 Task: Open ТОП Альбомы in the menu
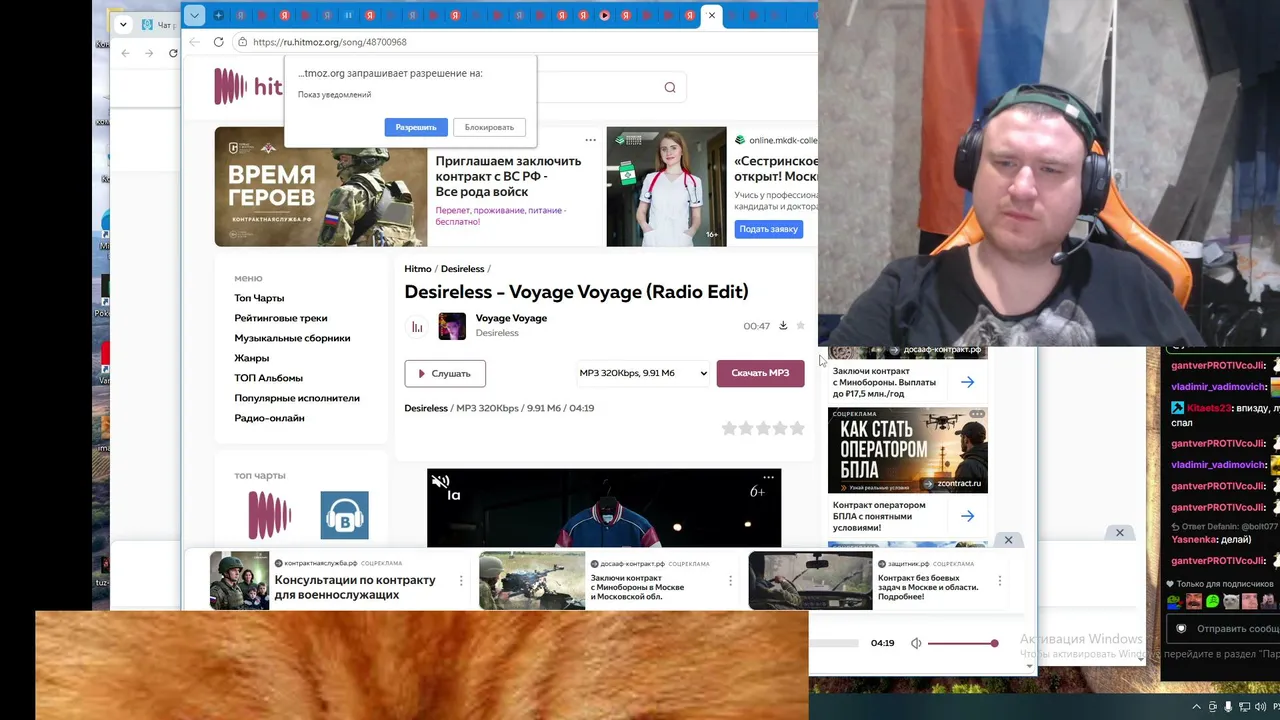(x=268, y=378)
